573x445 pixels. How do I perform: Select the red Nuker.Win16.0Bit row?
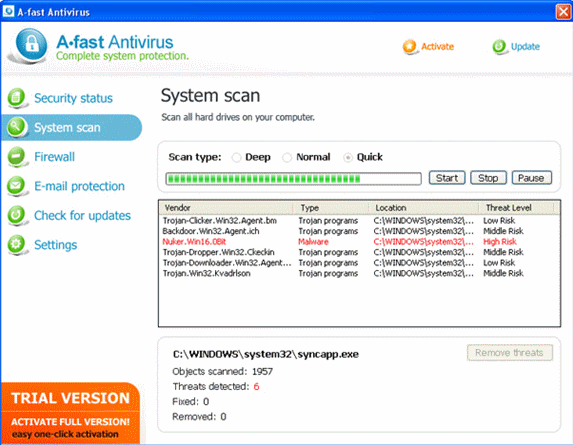tap(359, 241)
